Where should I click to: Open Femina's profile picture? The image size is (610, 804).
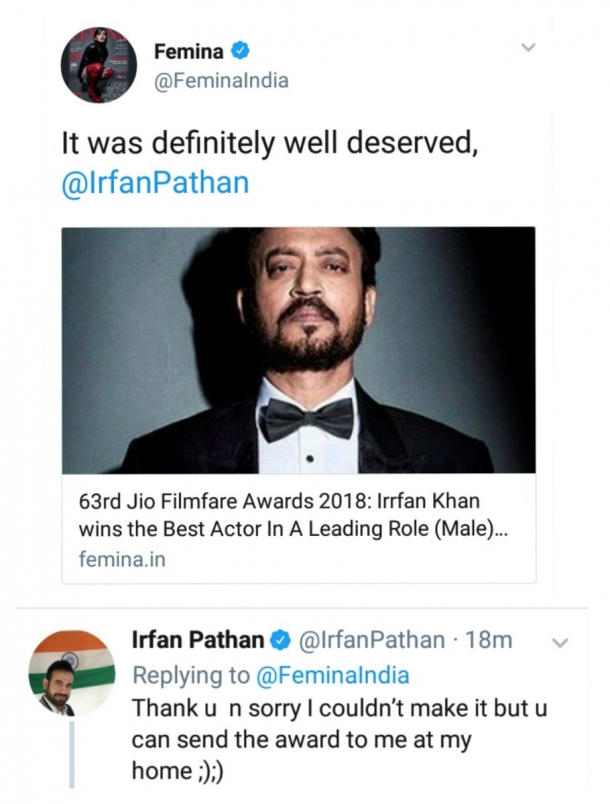[x=98, y=66]
